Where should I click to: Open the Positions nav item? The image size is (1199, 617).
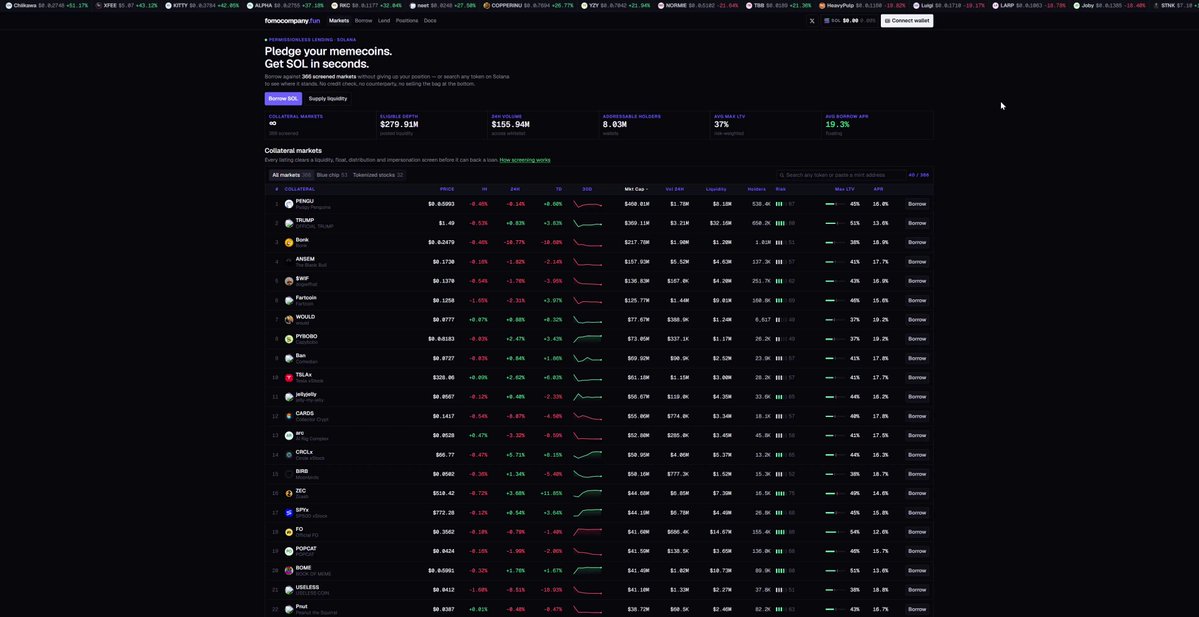point(407,21)
